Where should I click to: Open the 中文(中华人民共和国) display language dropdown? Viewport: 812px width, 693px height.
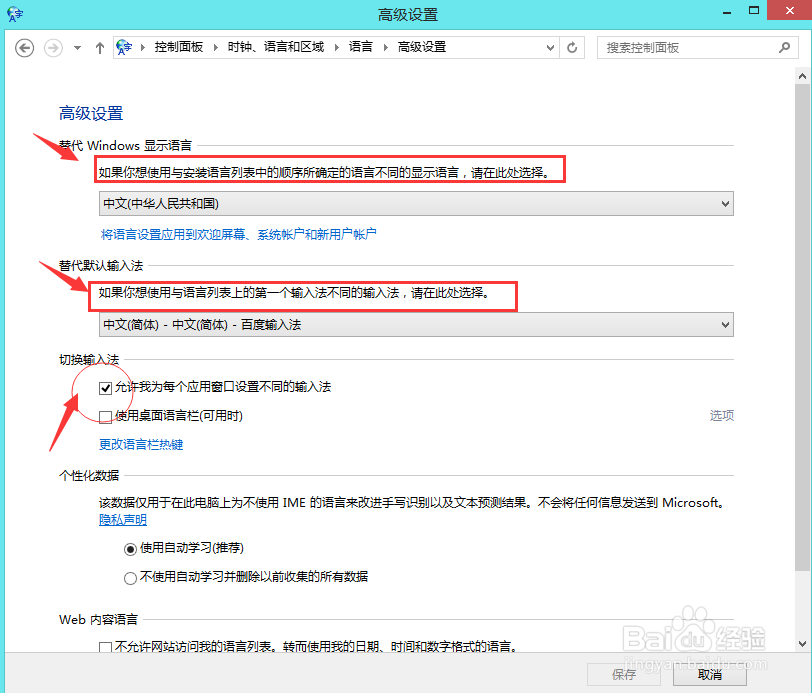[x=723, y=203]
